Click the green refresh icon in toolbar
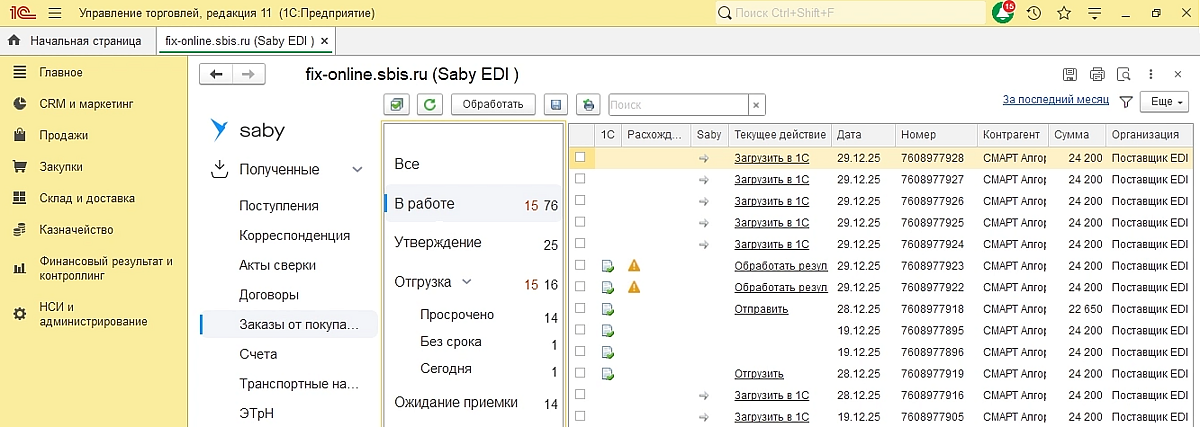This screenshot has width=1200, height=427. [430, 104]
